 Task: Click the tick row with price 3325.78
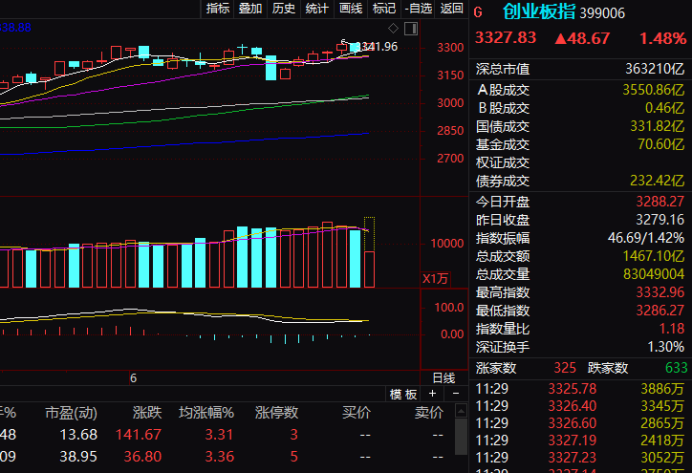point(580,389)
